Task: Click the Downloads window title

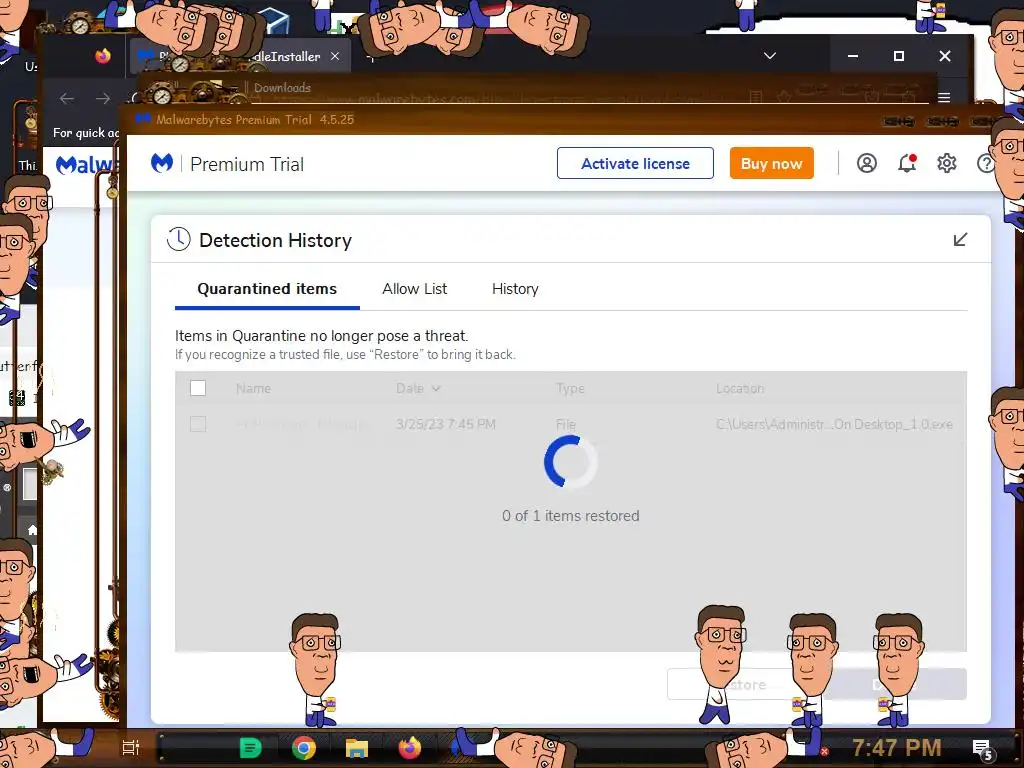Action: 282,88
